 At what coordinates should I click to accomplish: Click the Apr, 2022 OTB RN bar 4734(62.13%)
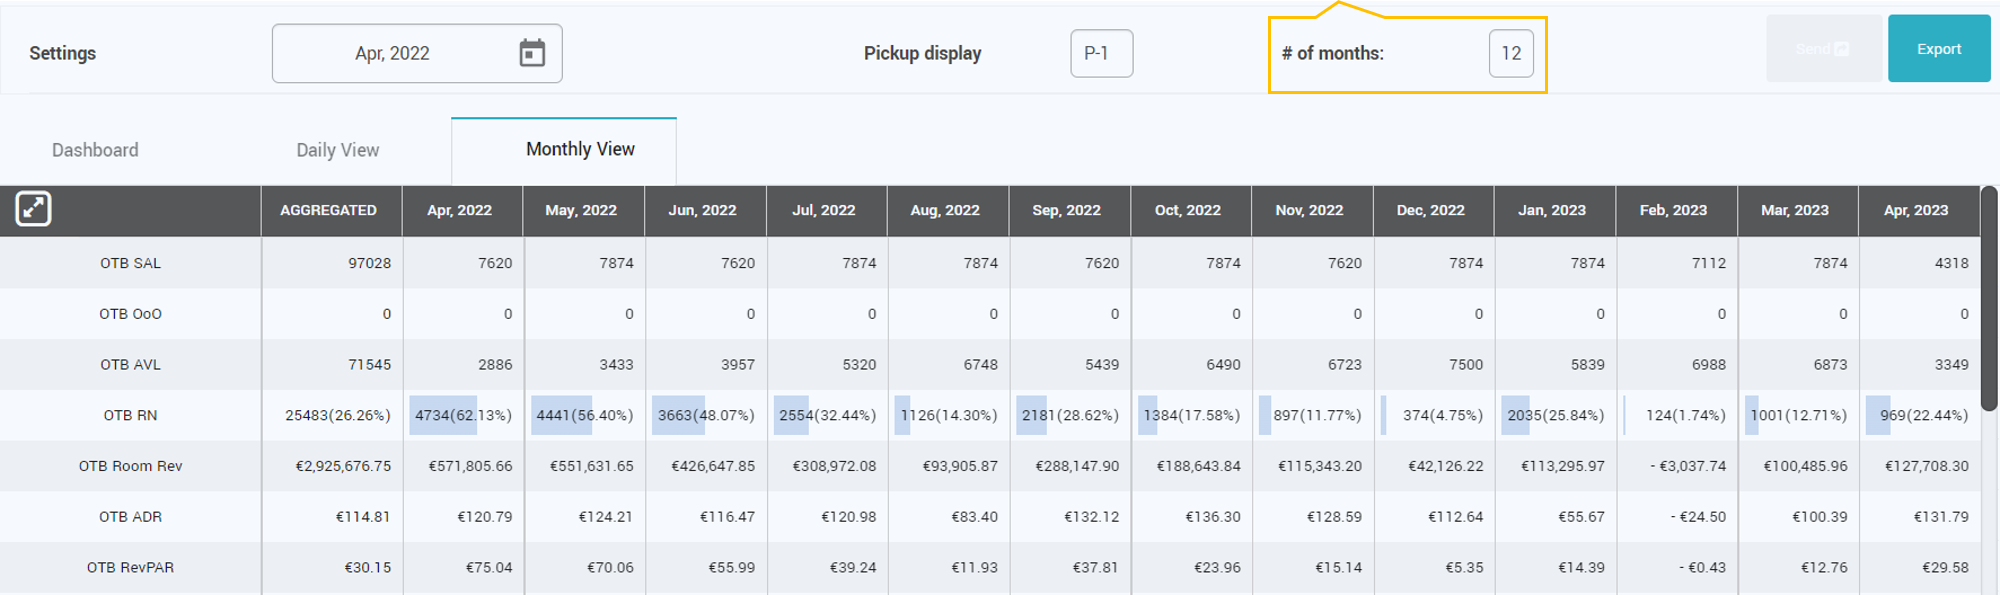(x=463, y=415)
